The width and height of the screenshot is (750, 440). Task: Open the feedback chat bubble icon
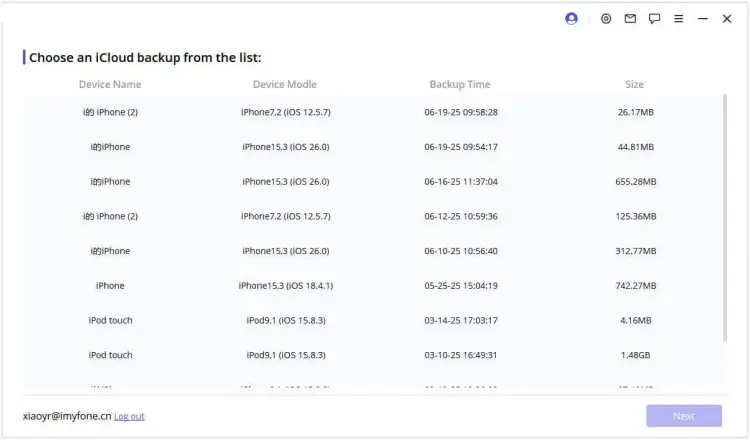(654, 19)
